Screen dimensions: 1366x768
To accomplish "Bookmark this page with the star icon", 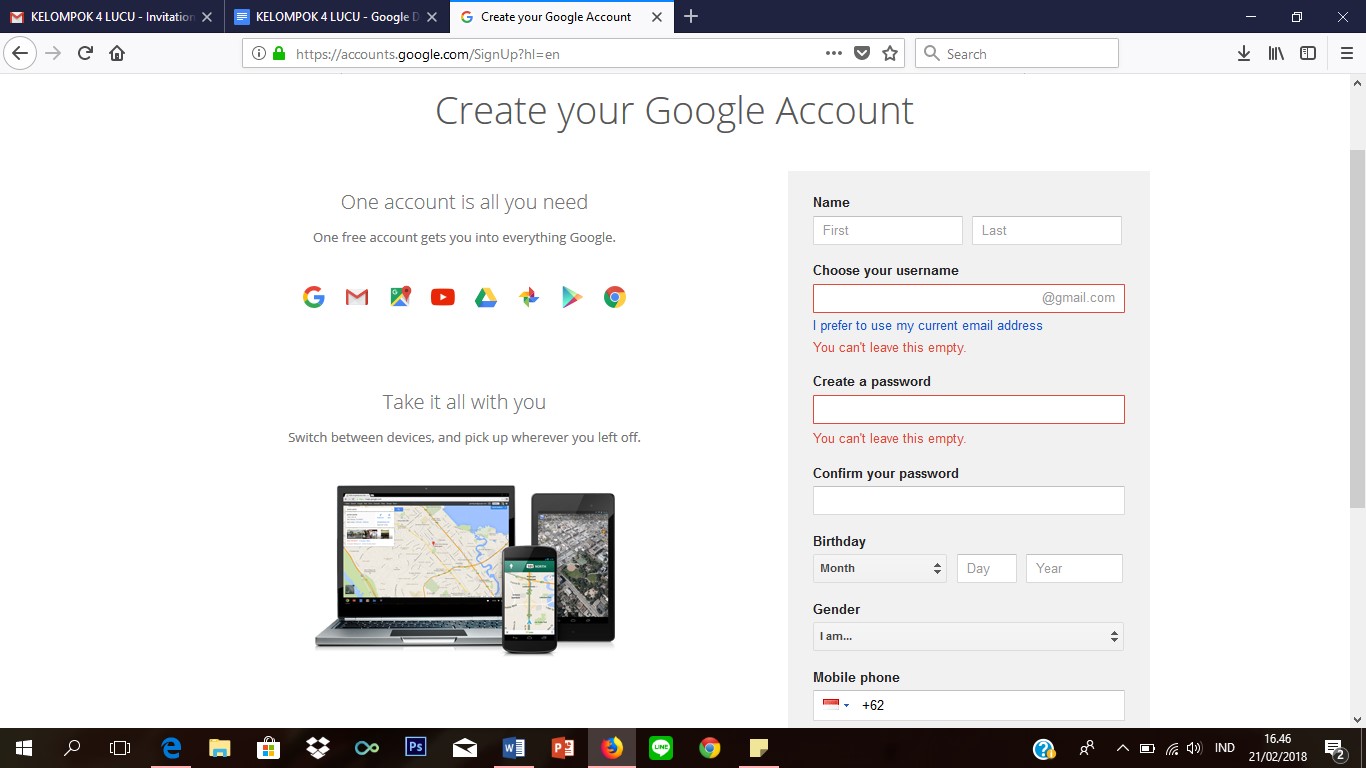I will pyautogui.click(x=890, y=54).
